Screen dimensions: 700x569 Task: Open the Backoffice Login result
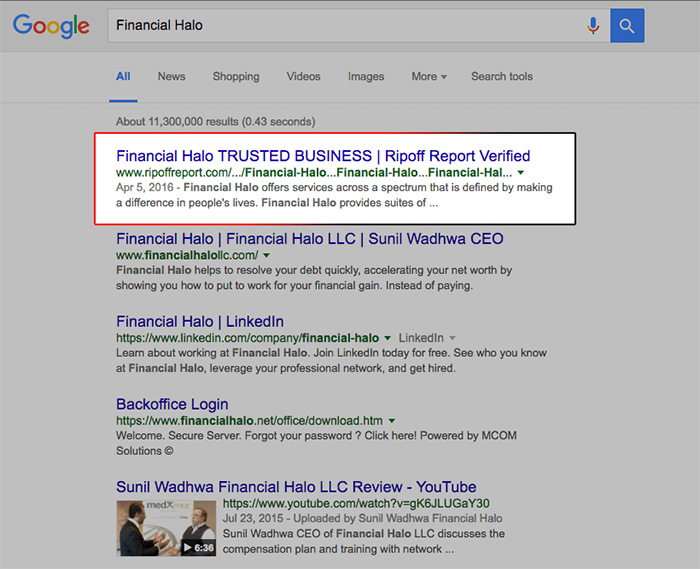[172, 404]
